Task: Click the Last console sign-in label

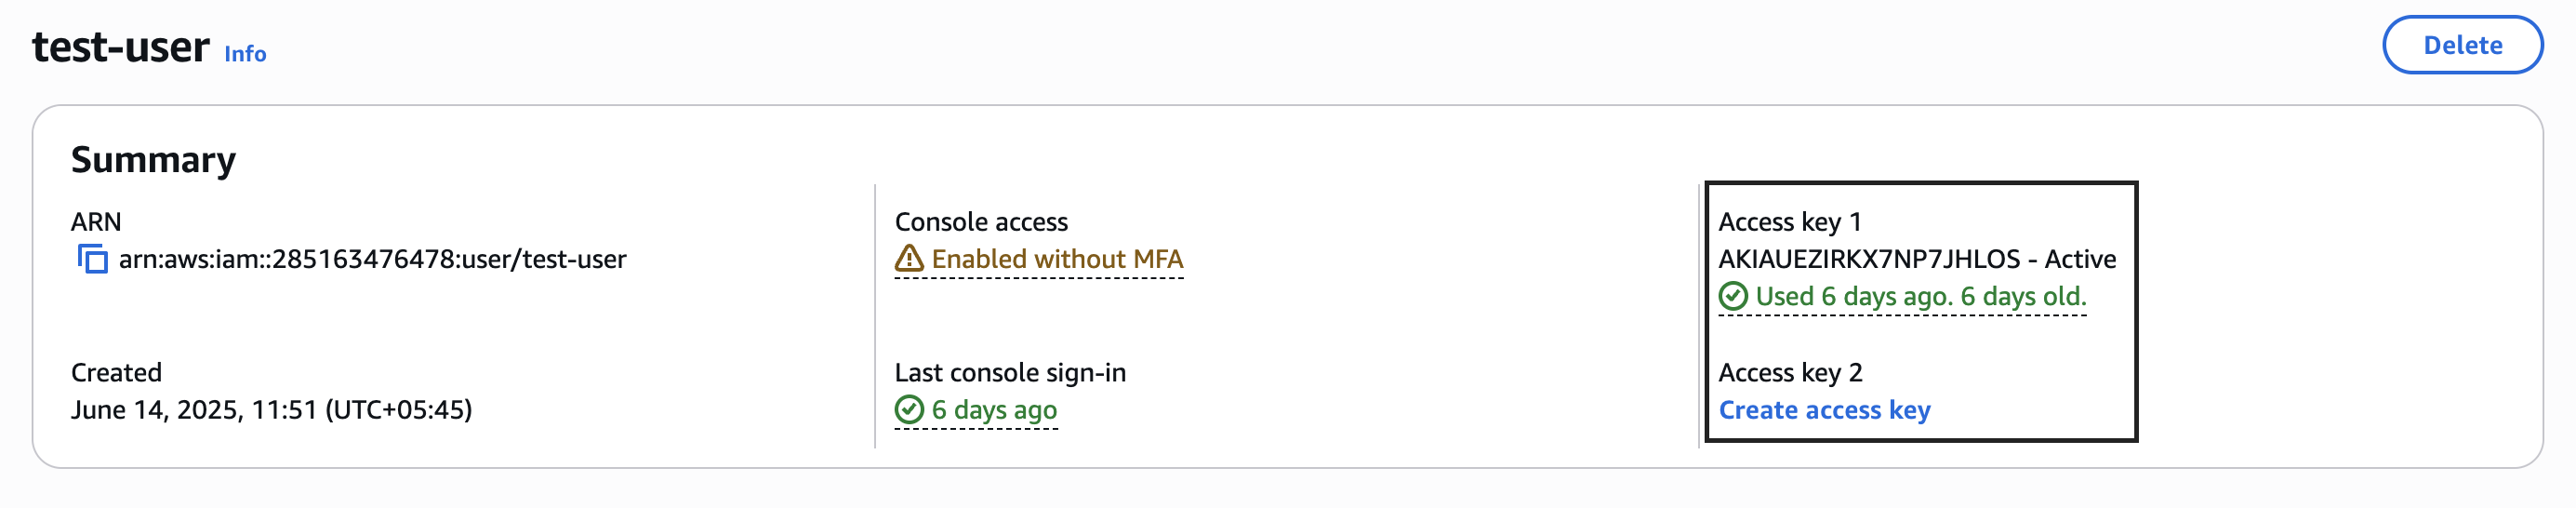Action: click(1010, 373)
